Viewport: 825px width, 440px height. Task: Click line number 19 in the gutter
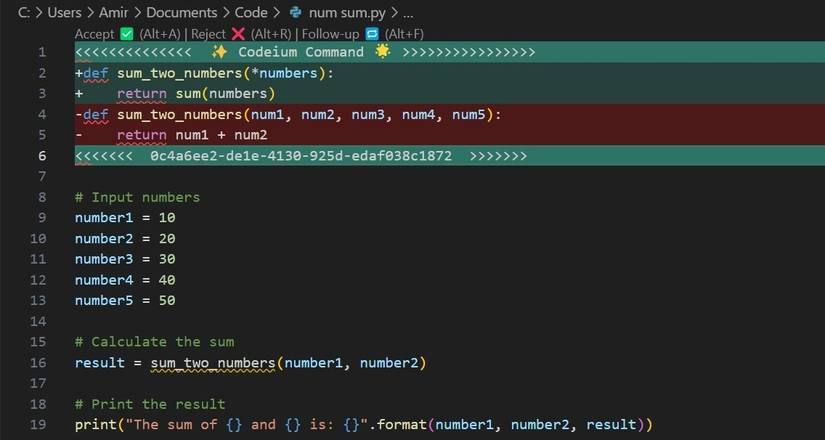38,425
